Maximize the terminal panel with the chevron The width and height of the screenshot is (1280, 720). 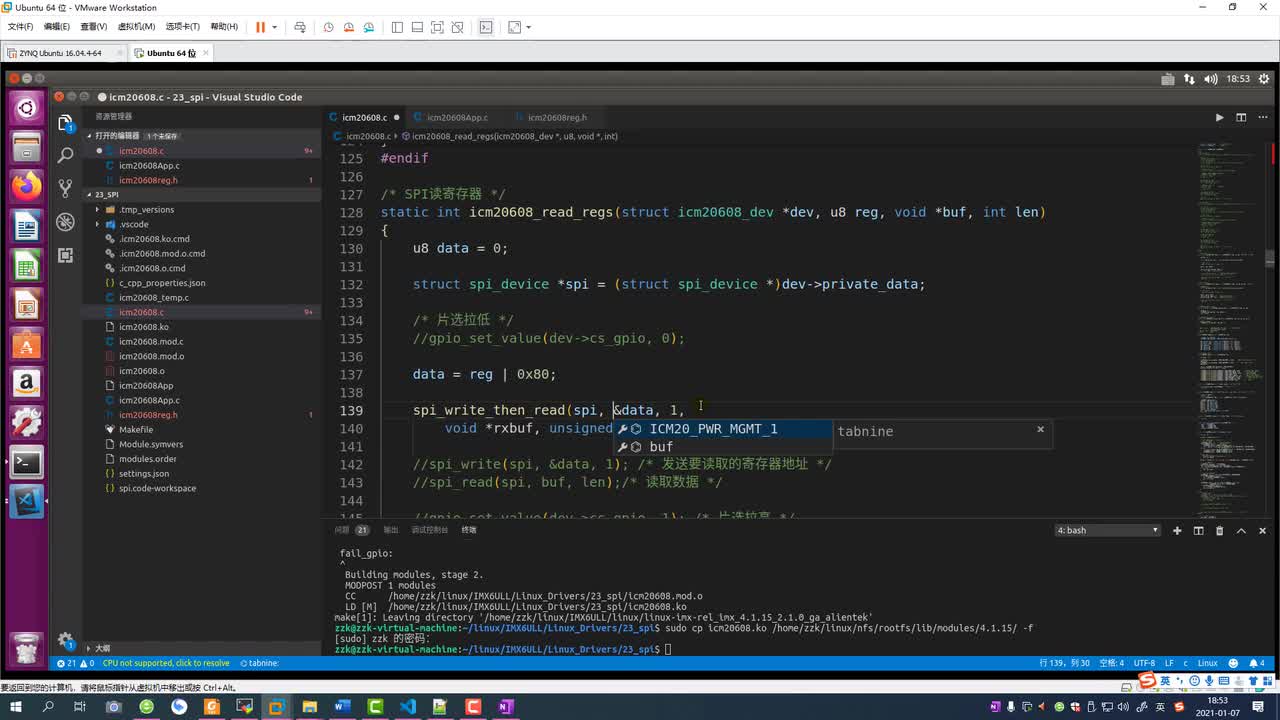(1241, 530)
